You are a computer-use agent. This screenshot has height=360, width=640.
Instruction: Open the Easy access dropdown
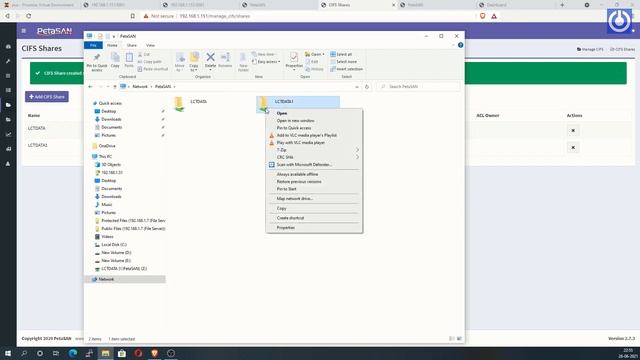coord(266,62)
